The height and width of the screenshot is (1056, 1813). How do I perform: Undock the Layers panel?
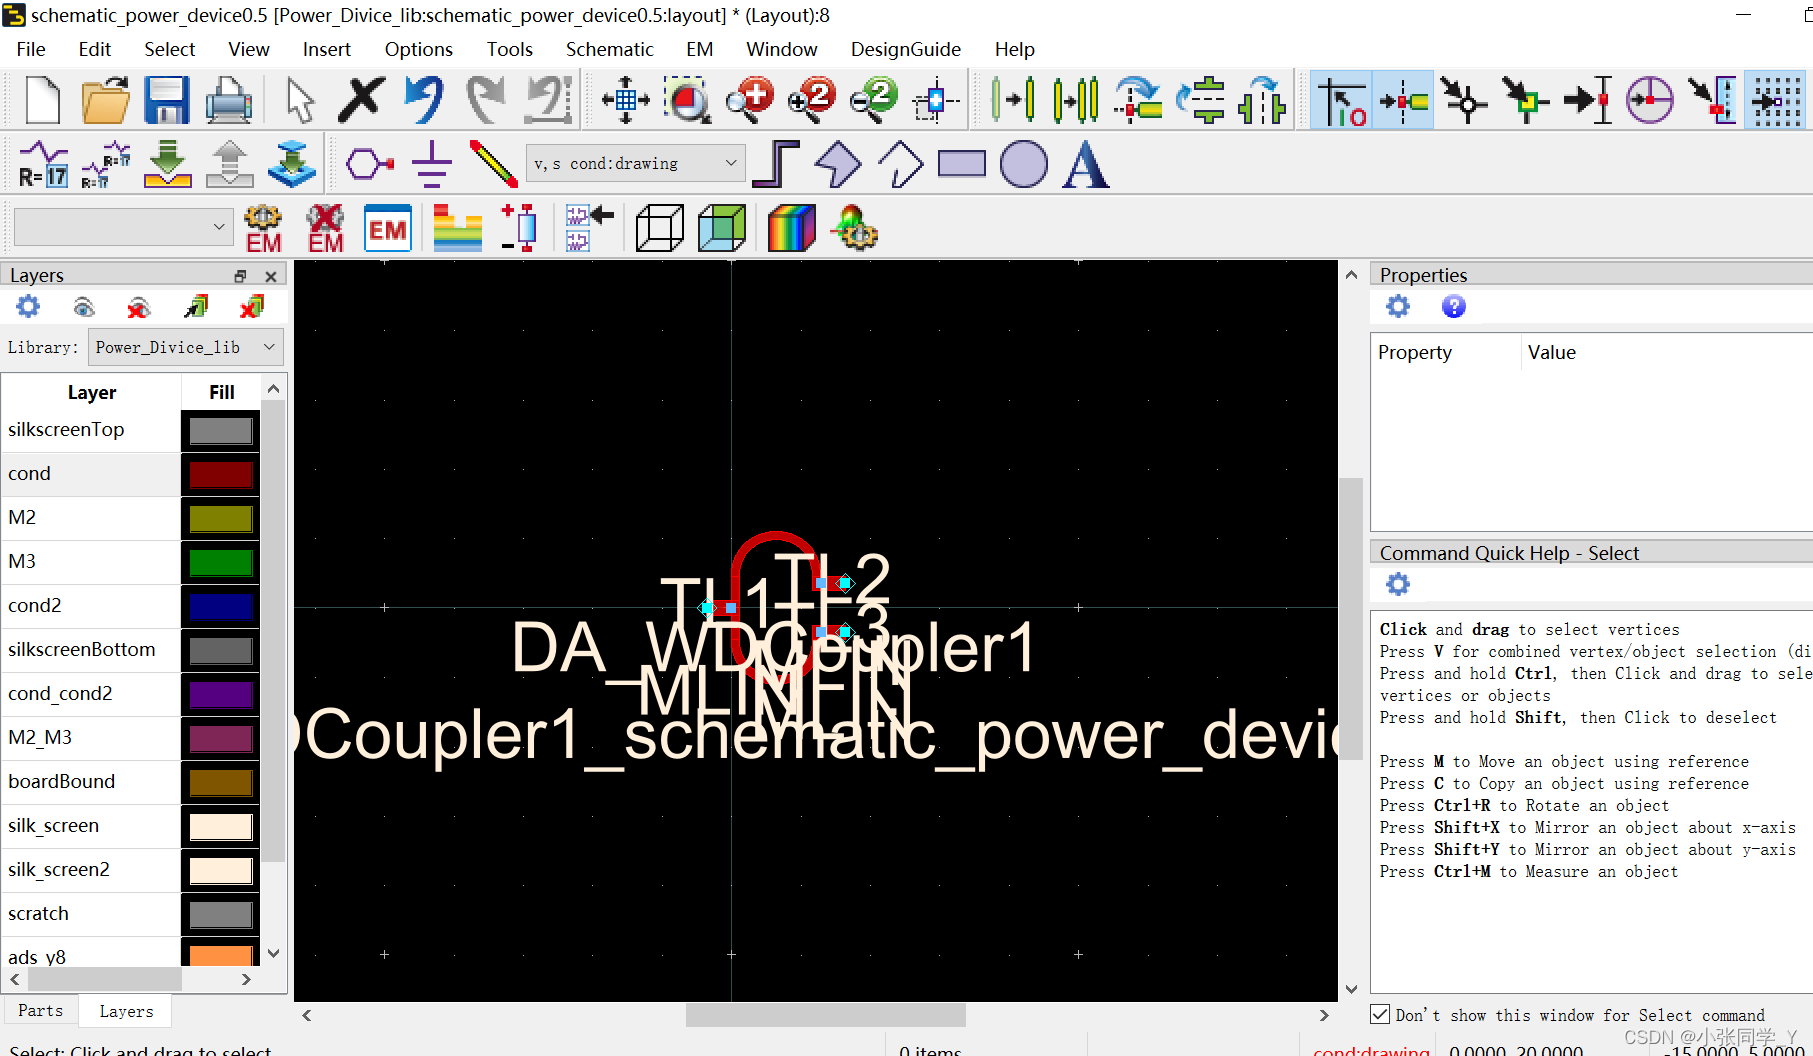click(x=240, y=276)
